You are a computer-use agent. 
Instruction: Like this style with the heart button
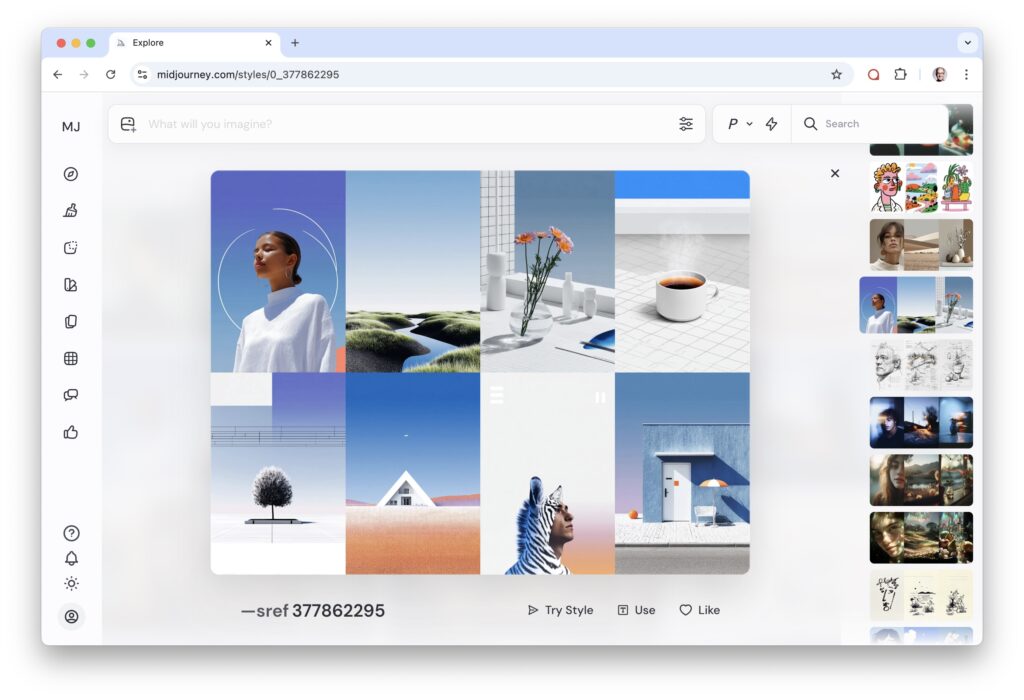point(699,610)
